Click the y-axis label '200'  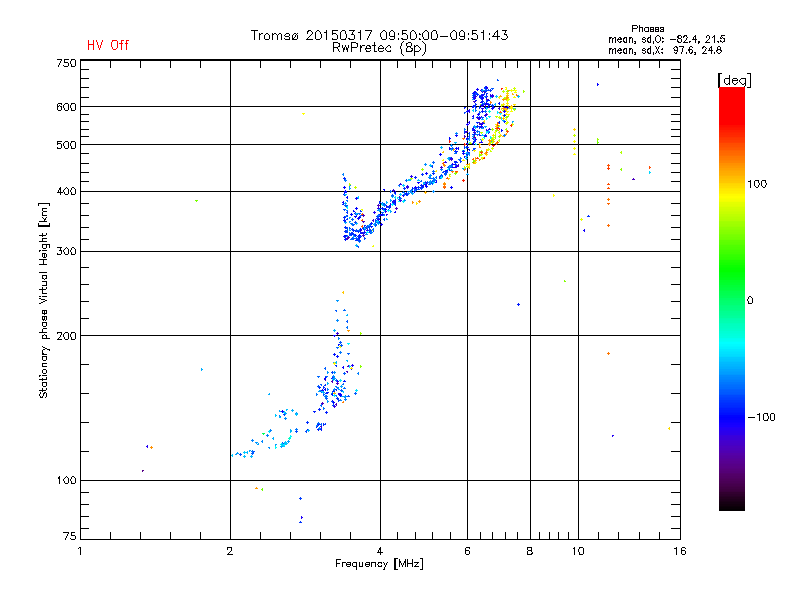click(66, 336)
